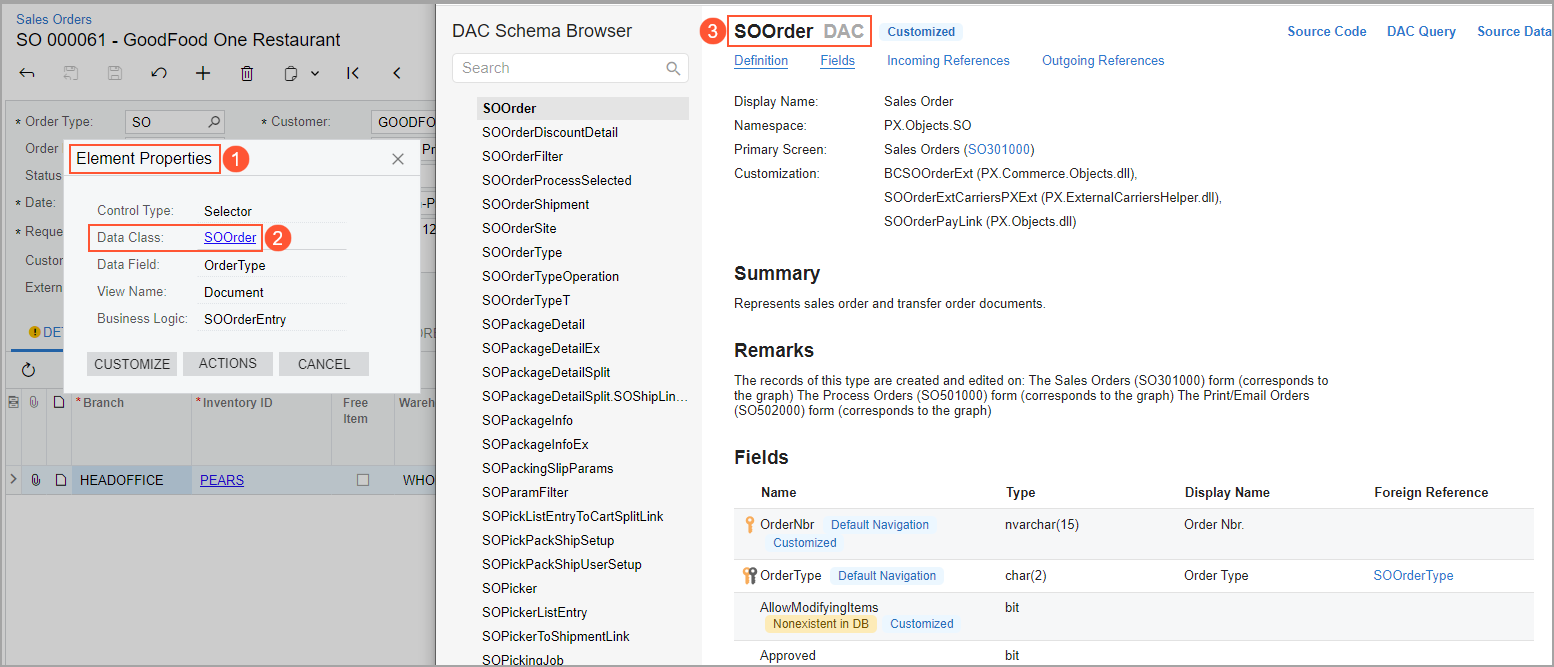
Task: Toggle Free Item checkbox in PEARS row
Action: 363,480
